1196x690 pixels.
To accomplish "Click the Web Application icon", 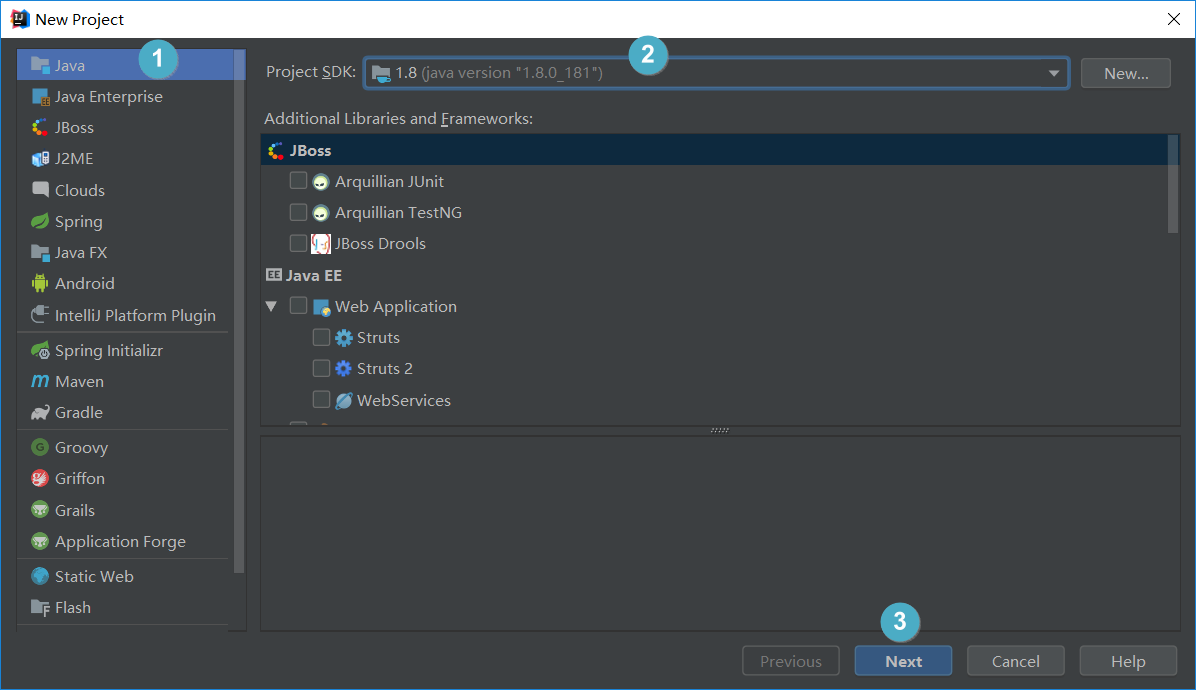I will click(x=321, y=306).
